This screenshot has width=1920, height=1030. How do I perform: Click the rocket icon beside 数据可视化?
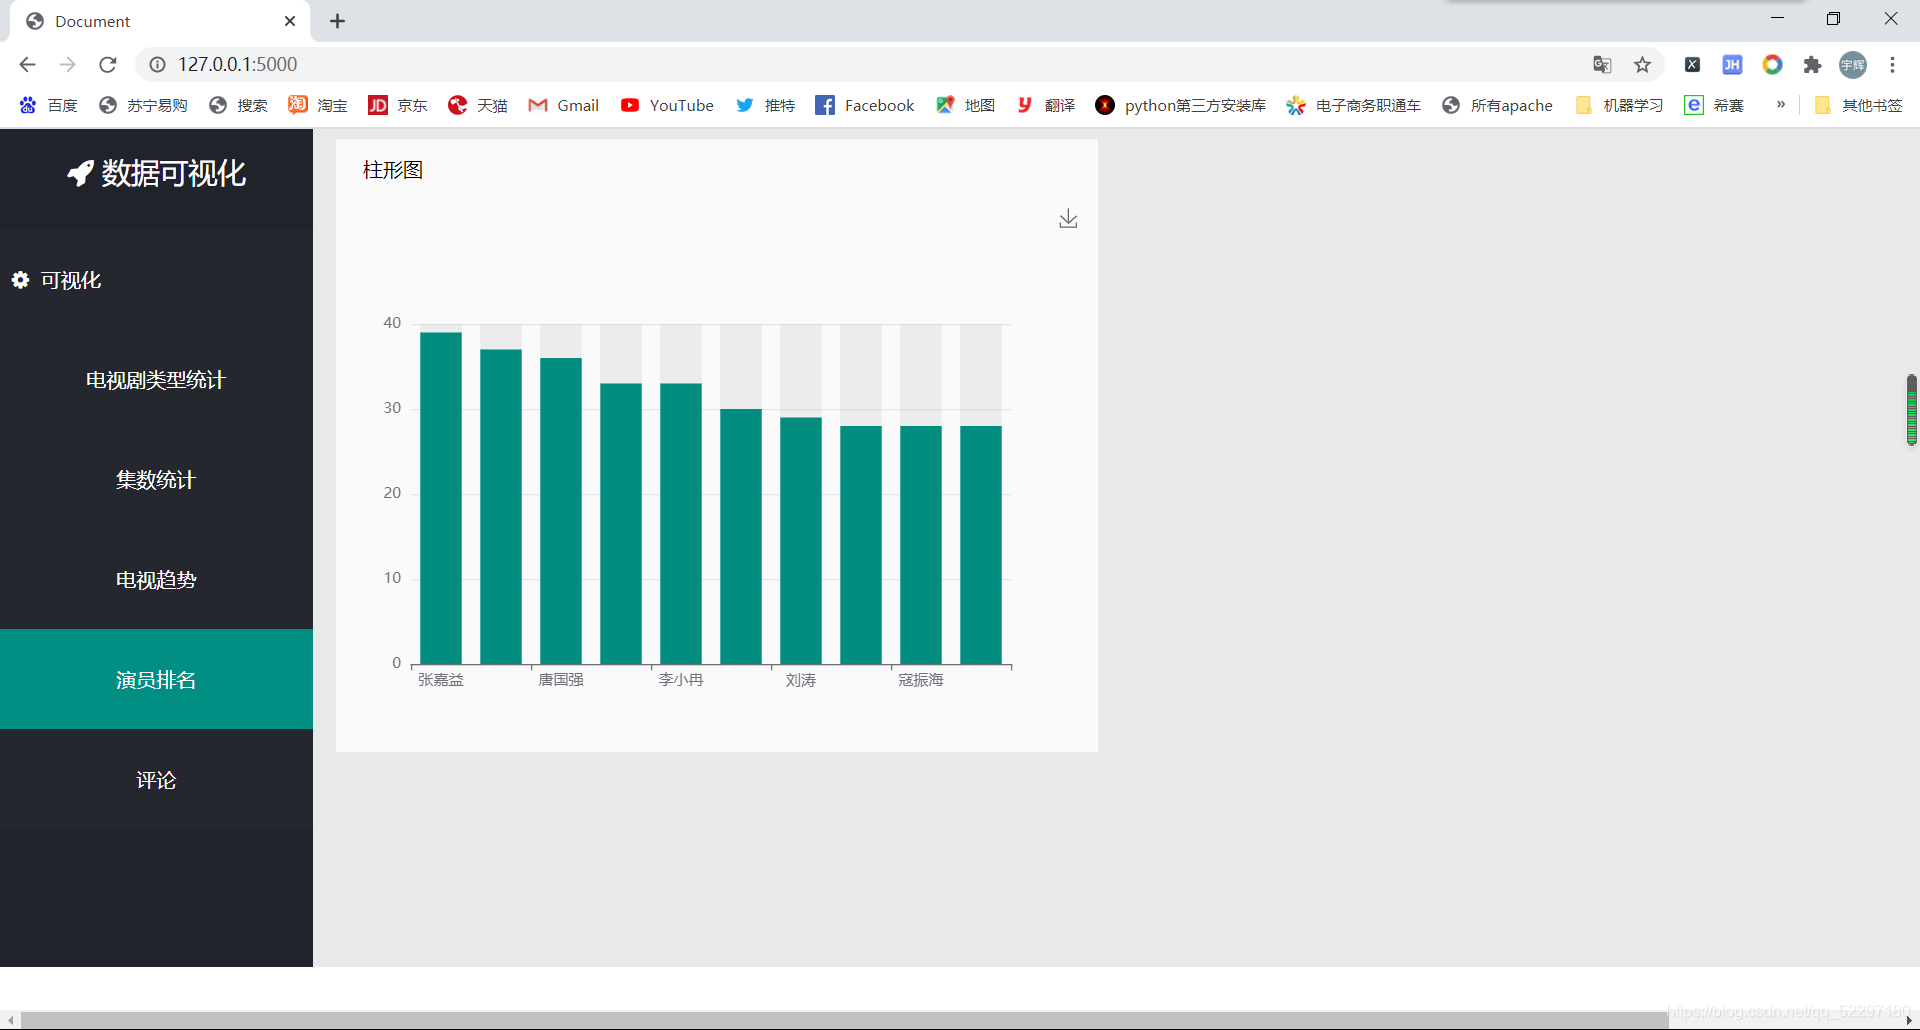(x=80, y=173)
